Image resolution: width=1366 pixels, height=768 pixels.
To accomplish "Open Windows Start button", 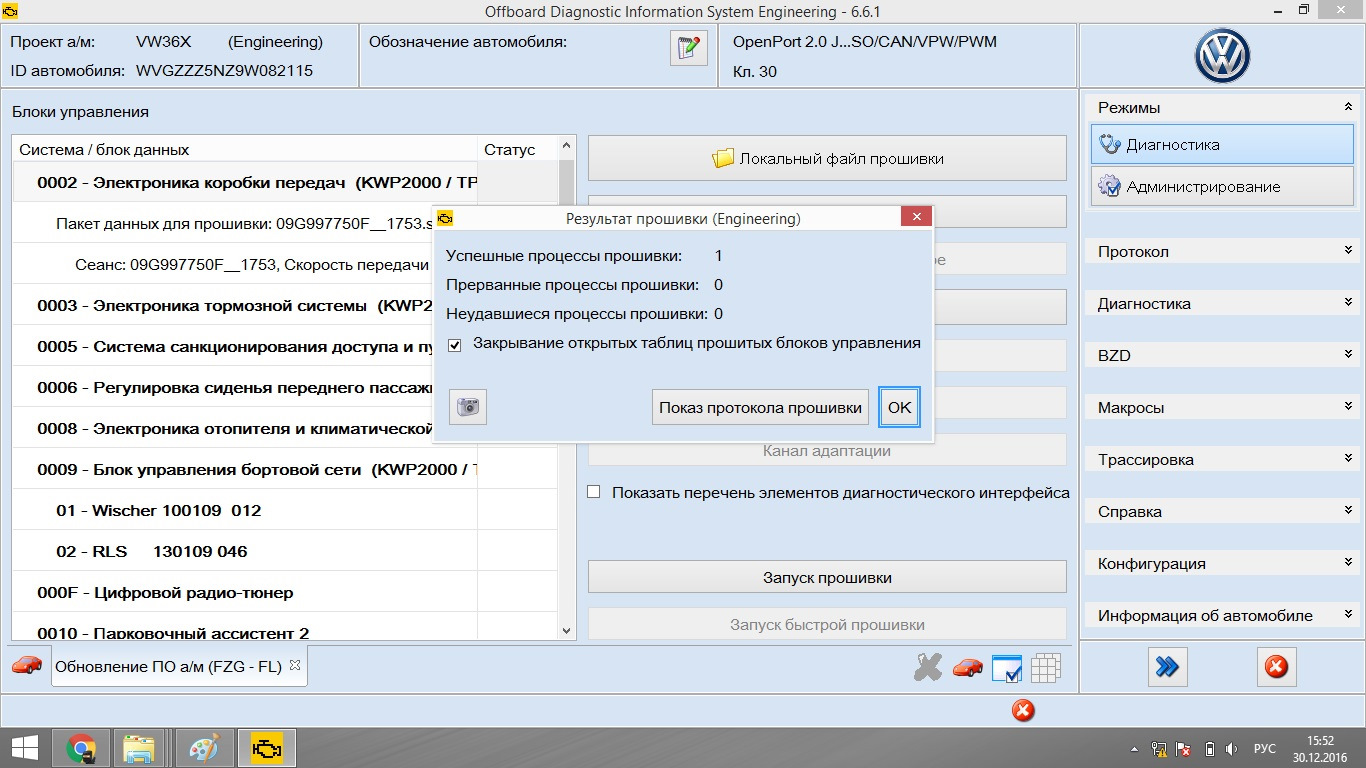I will coord(25,748).
